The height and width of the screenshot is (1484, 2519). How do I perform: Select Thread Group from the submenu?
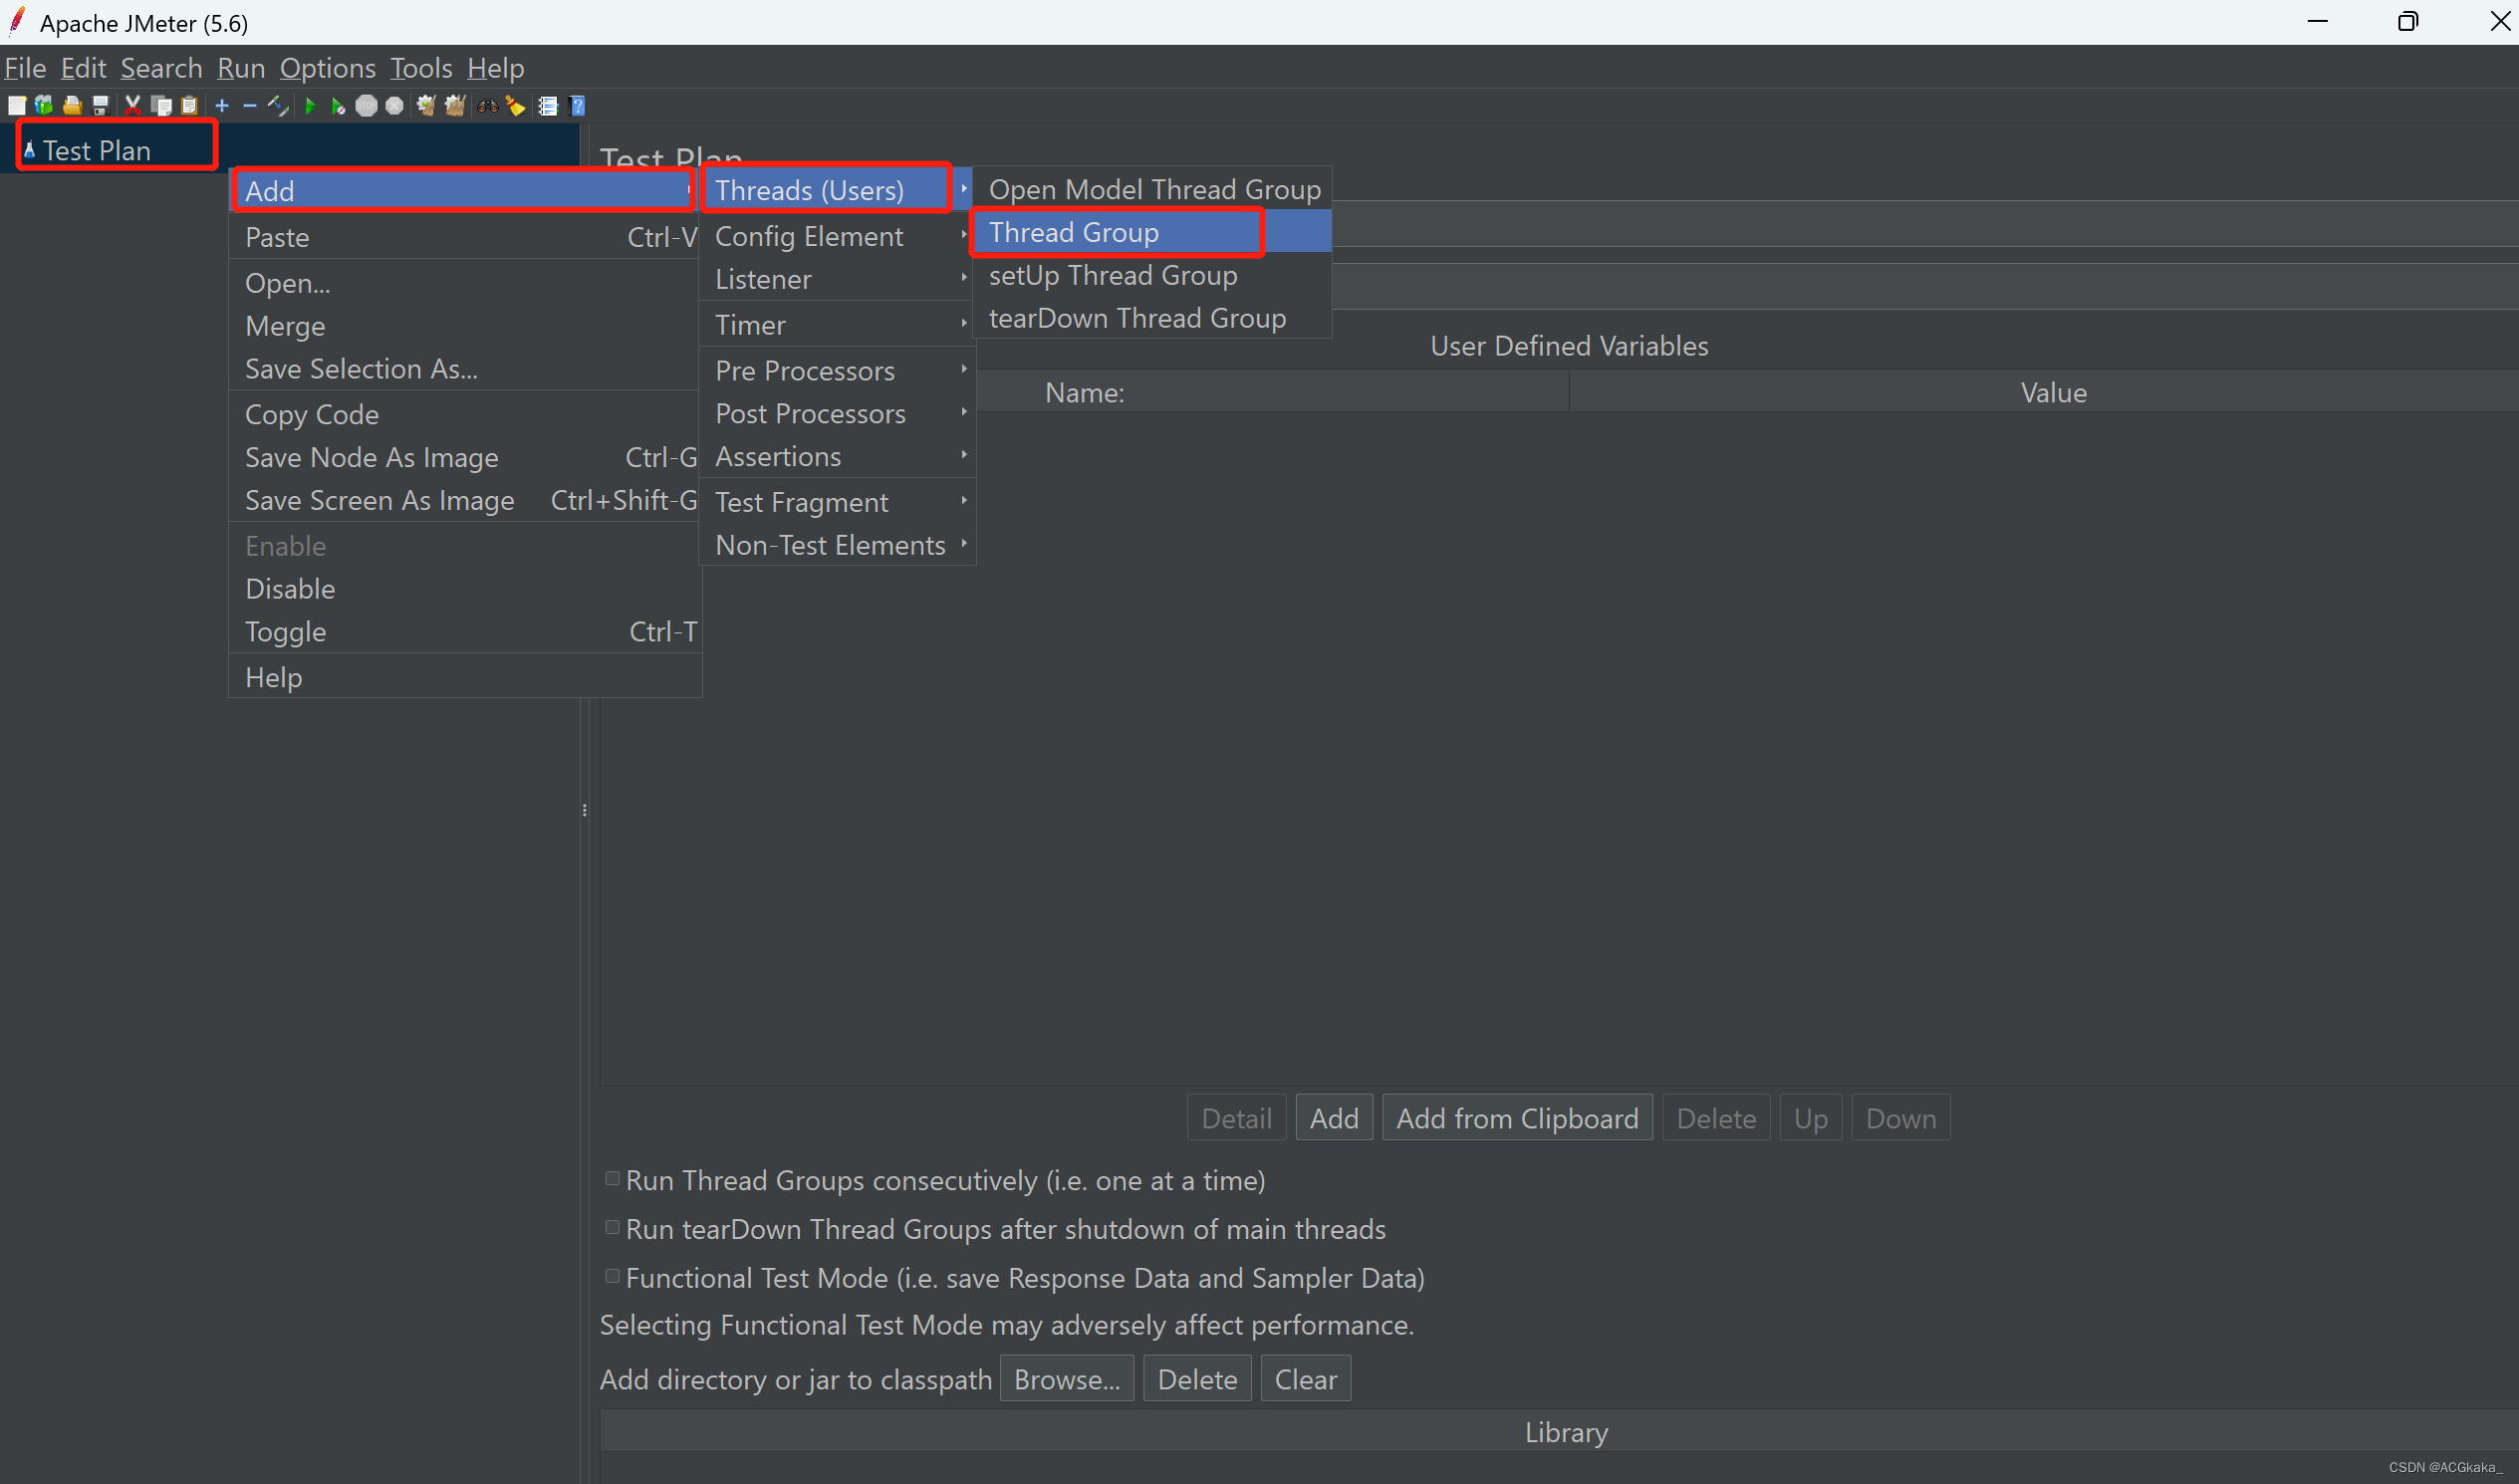point(1152,232)
